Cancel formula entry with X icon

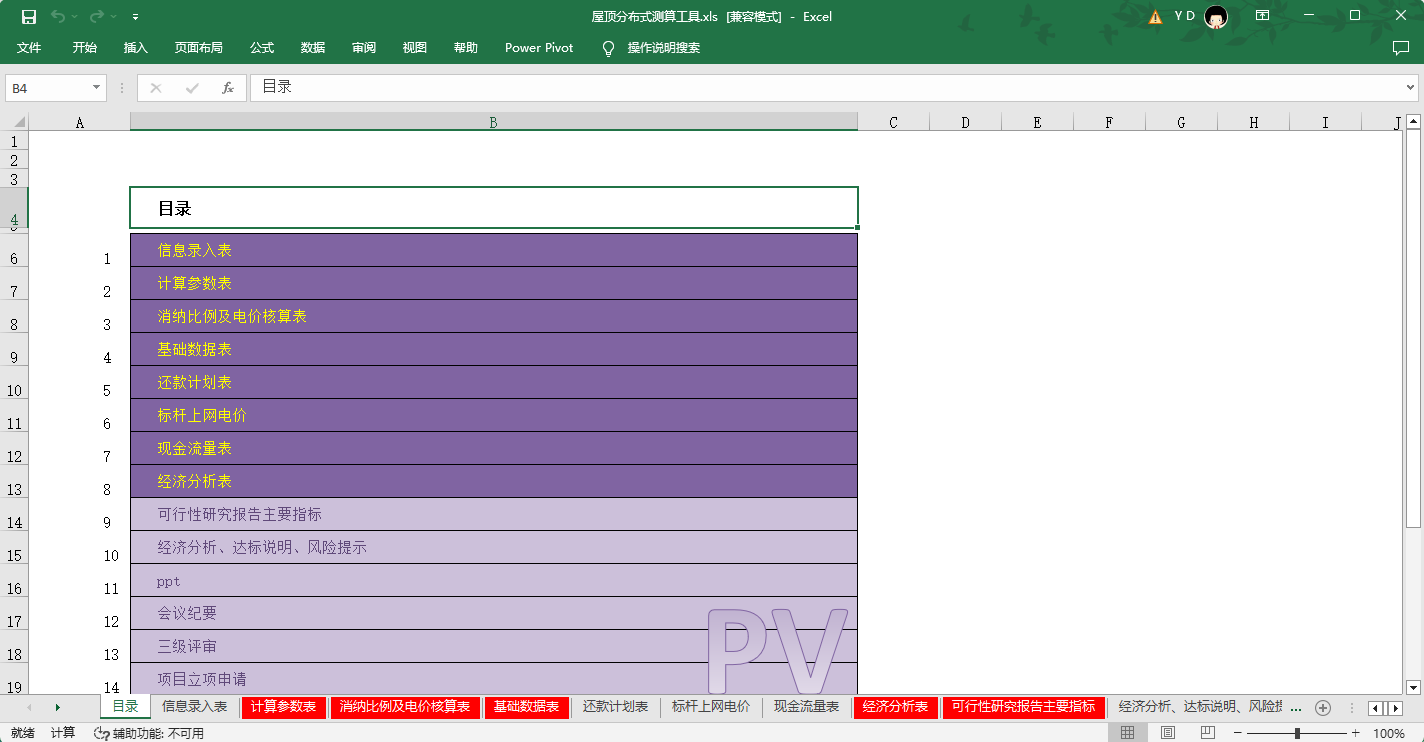156,88
